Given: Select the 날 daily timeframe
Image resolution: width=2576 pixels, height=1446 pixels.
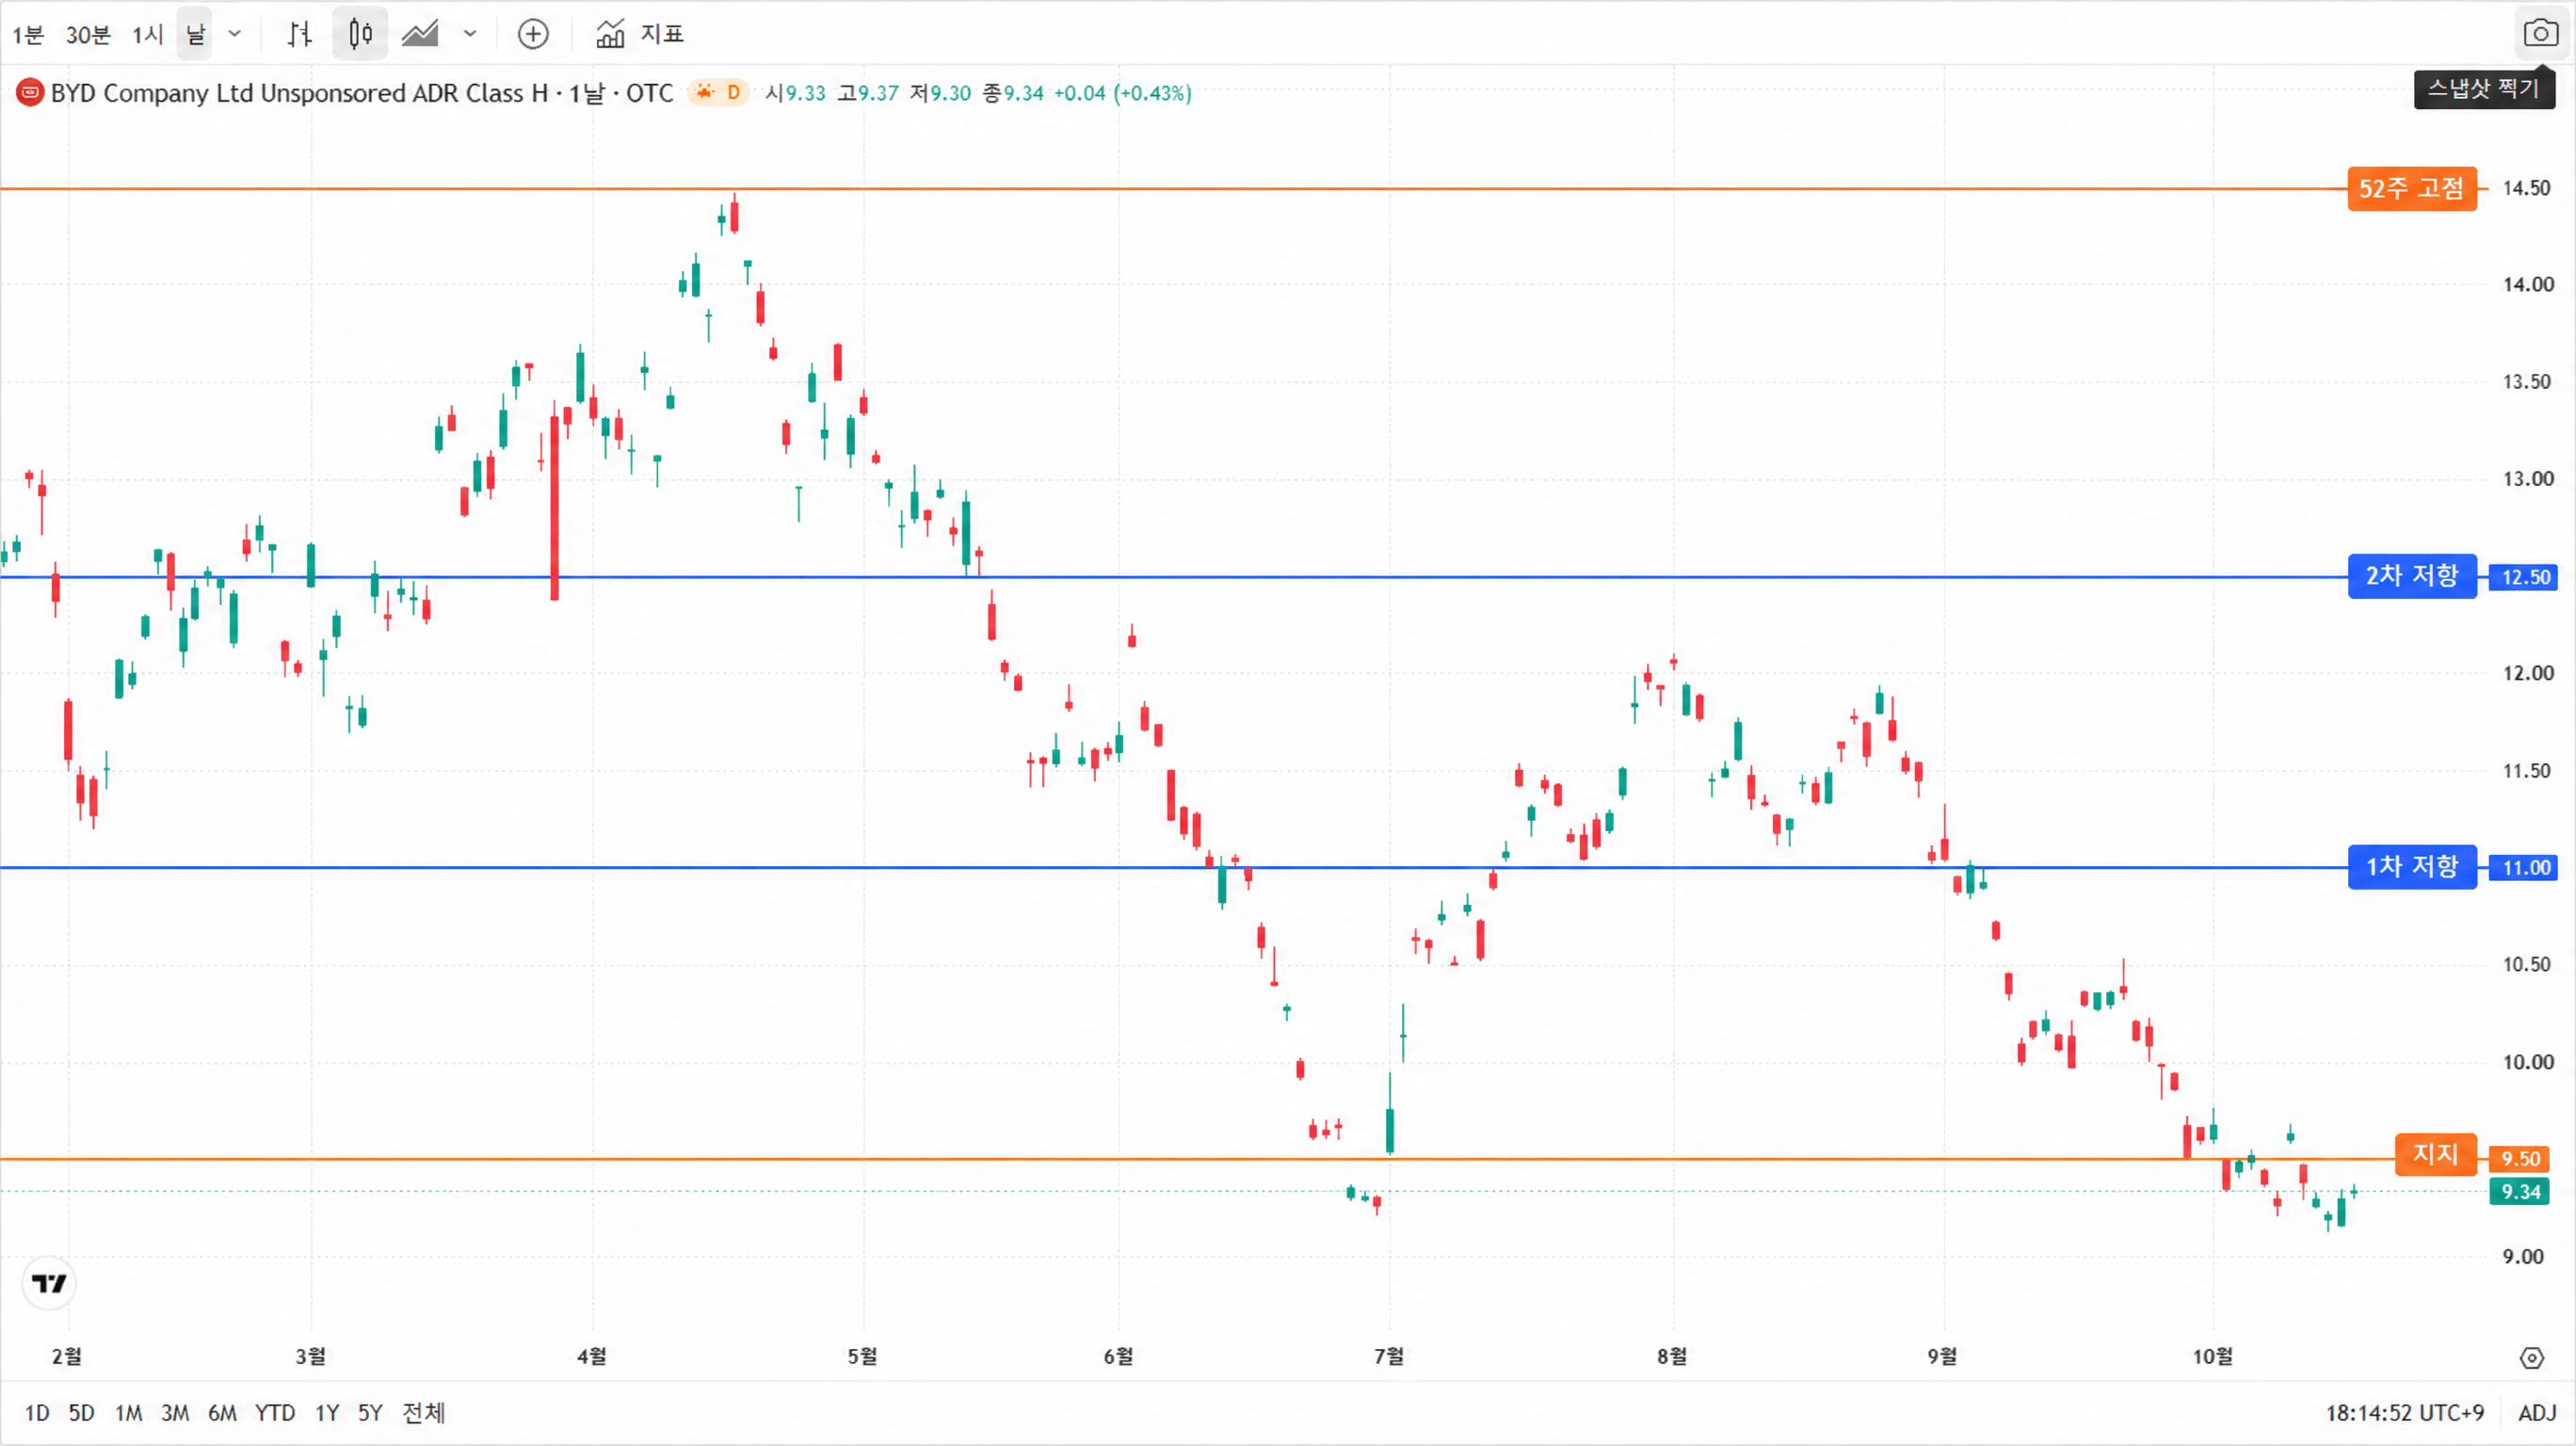Looking at the screenshot, I should coord(195,34).
